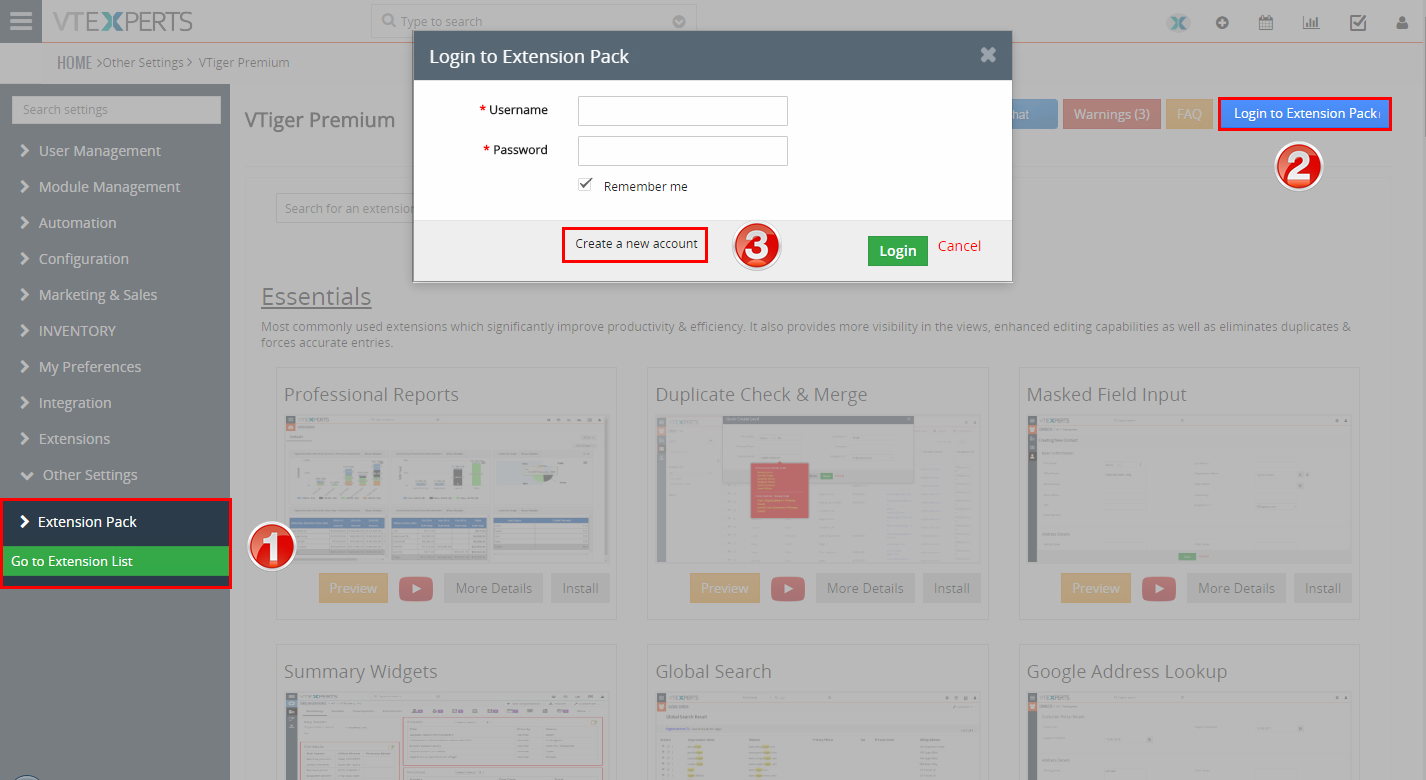Cancel the login dialog

coord(959,246)
